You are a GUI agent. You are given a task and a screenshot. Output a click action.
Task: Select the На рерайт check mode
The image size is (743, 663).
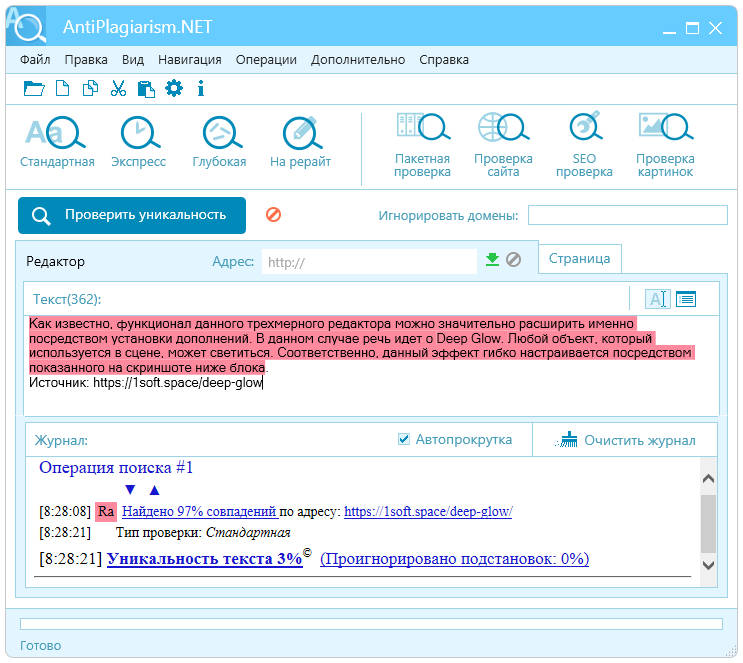pos(300,142)
